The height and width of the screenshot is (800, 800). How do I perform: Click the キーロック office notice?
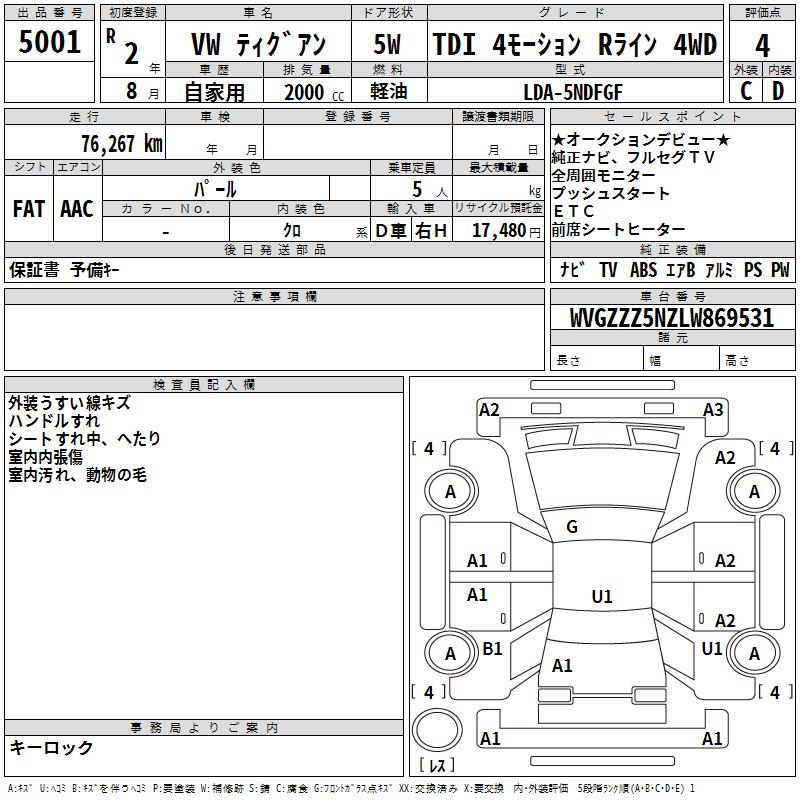[x=51, y=747]
